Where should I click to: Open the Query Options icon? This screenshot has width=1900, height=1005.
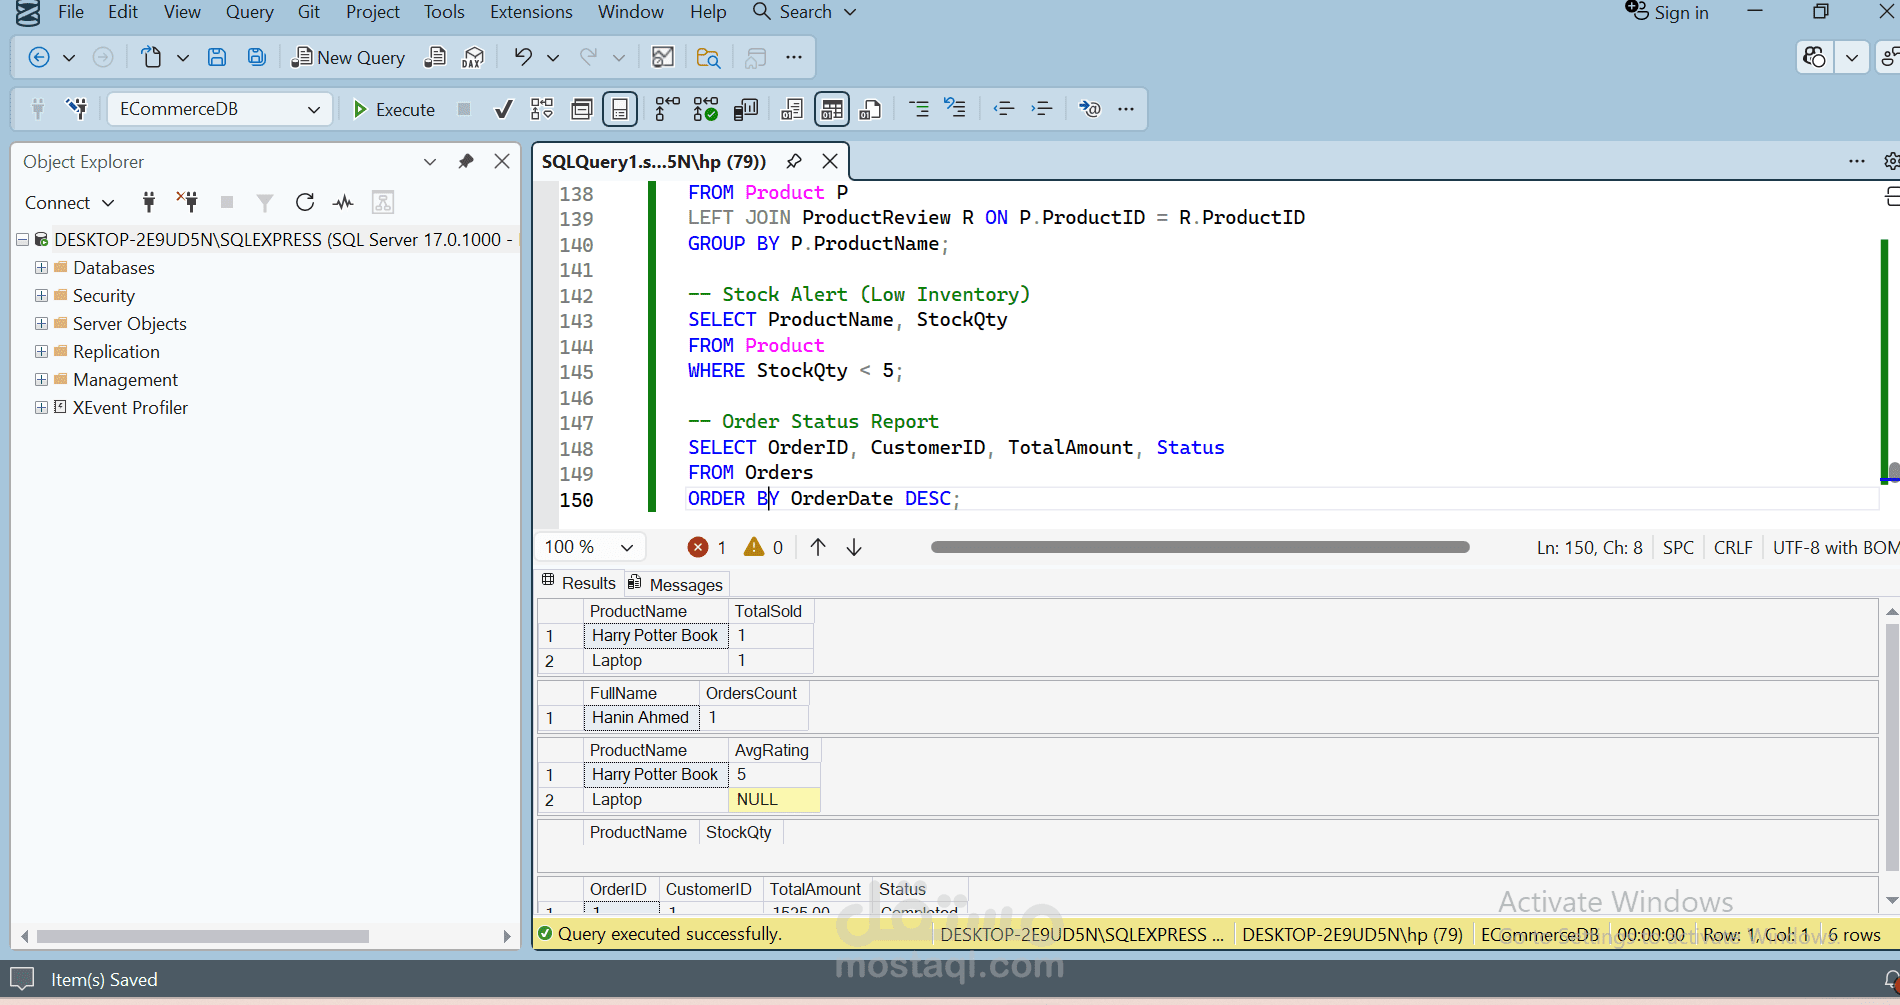(582, 109)
